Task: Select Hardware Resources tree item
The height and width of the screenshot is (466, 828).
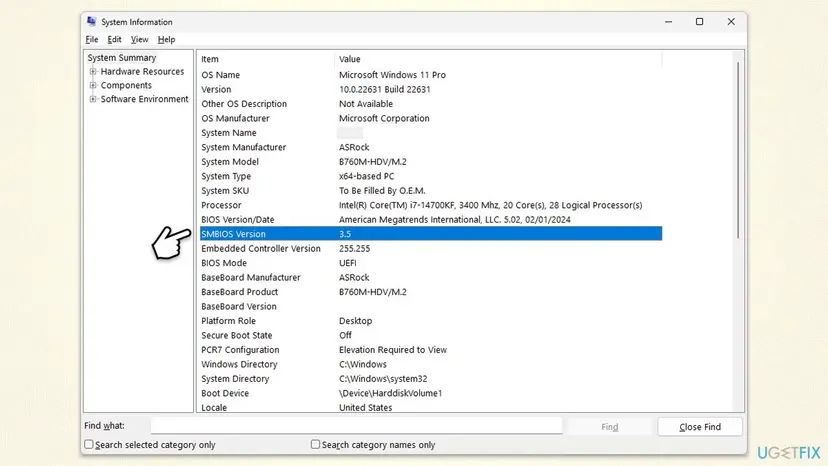Action: click(143, 71)
